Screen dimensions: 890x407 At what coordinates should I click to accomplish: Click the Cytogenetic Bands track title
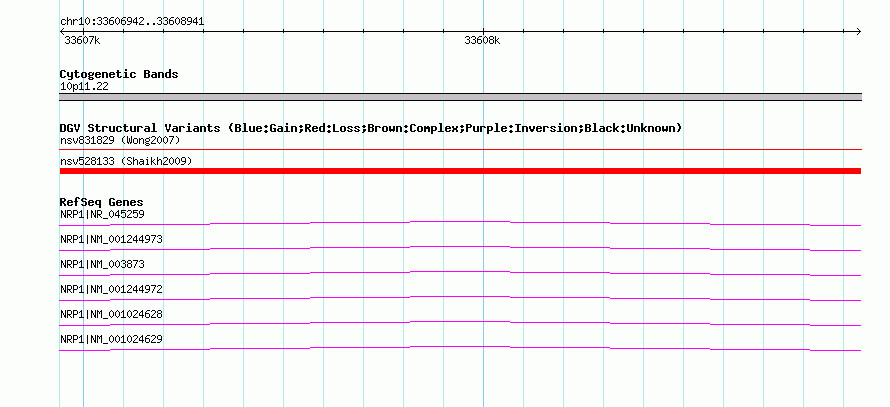pyautogui.click(x=119, y=74)
